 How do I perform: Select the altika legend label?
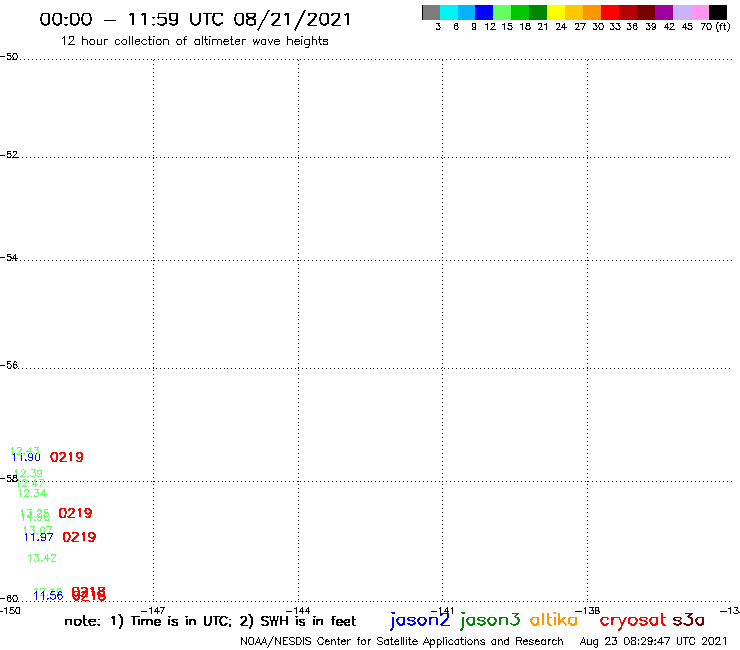[x=554, y=619]
